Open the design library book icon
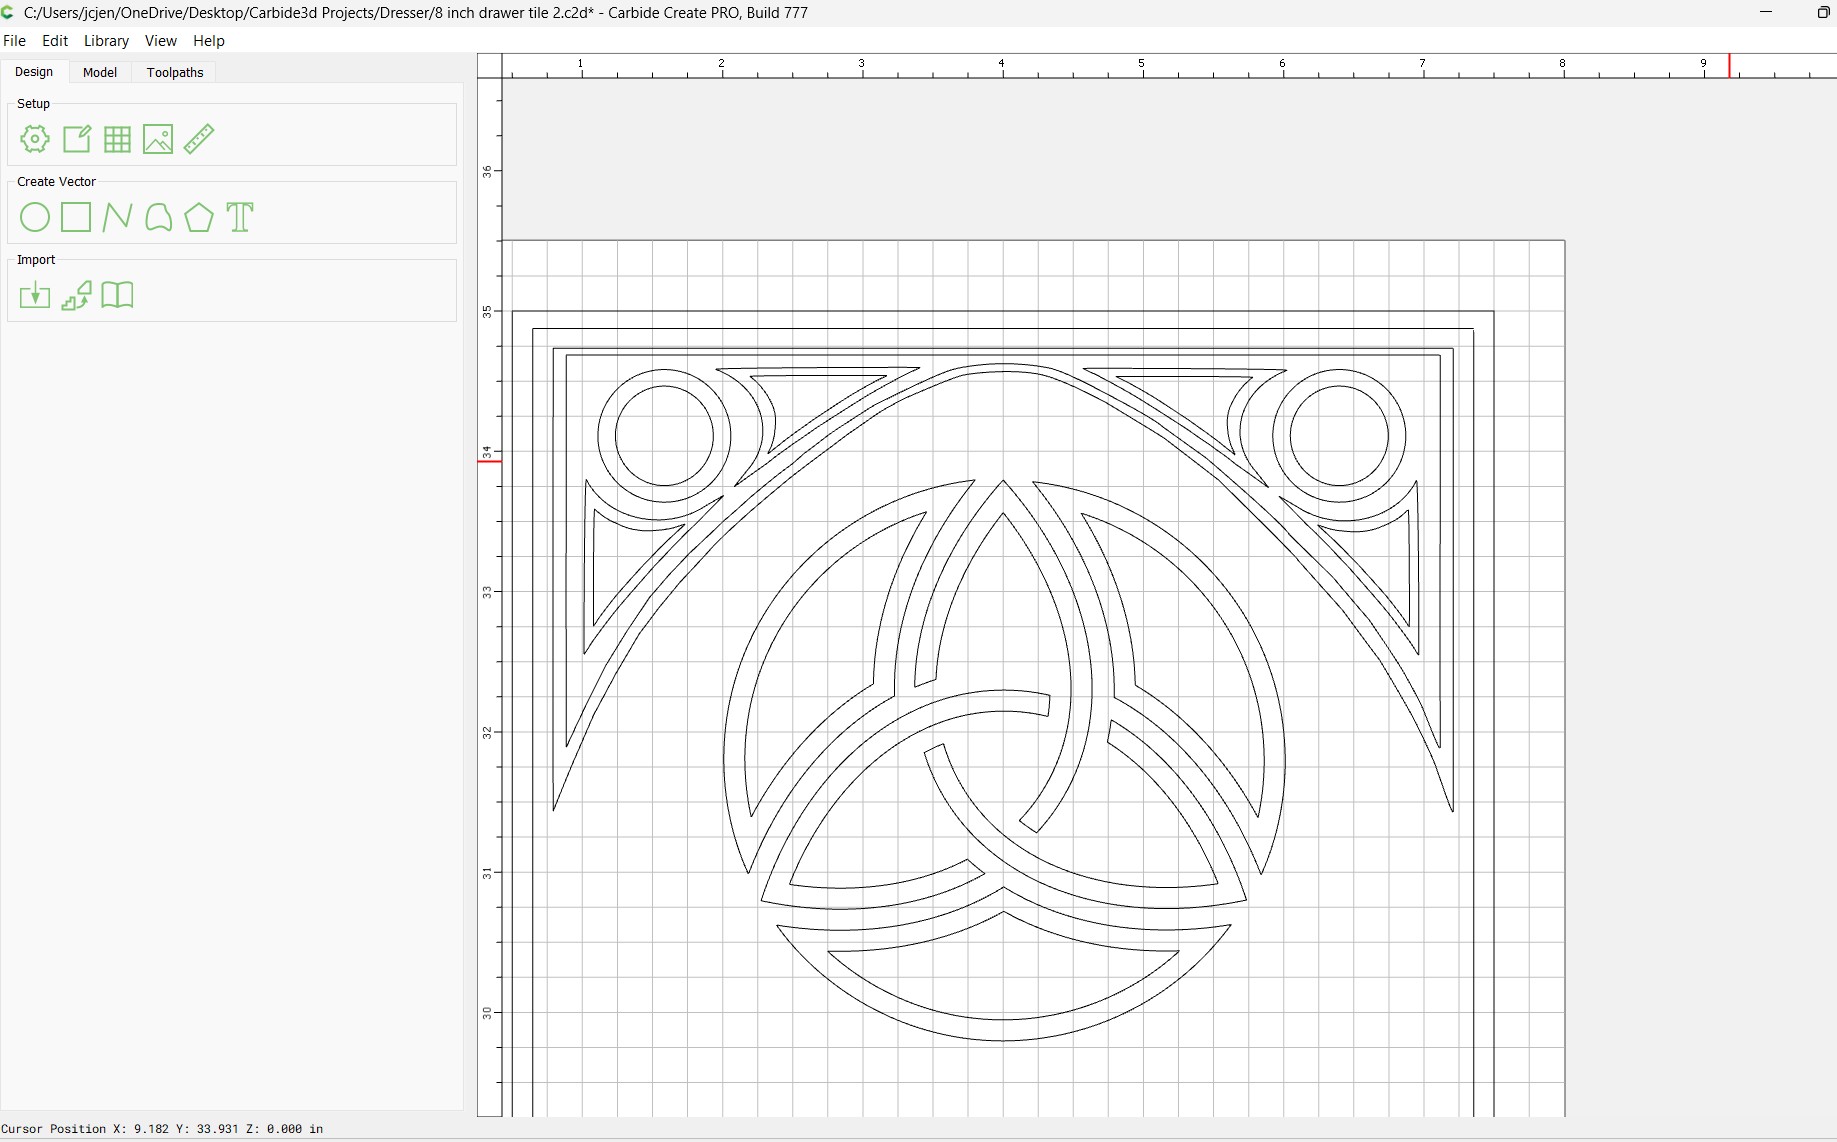 117,295
